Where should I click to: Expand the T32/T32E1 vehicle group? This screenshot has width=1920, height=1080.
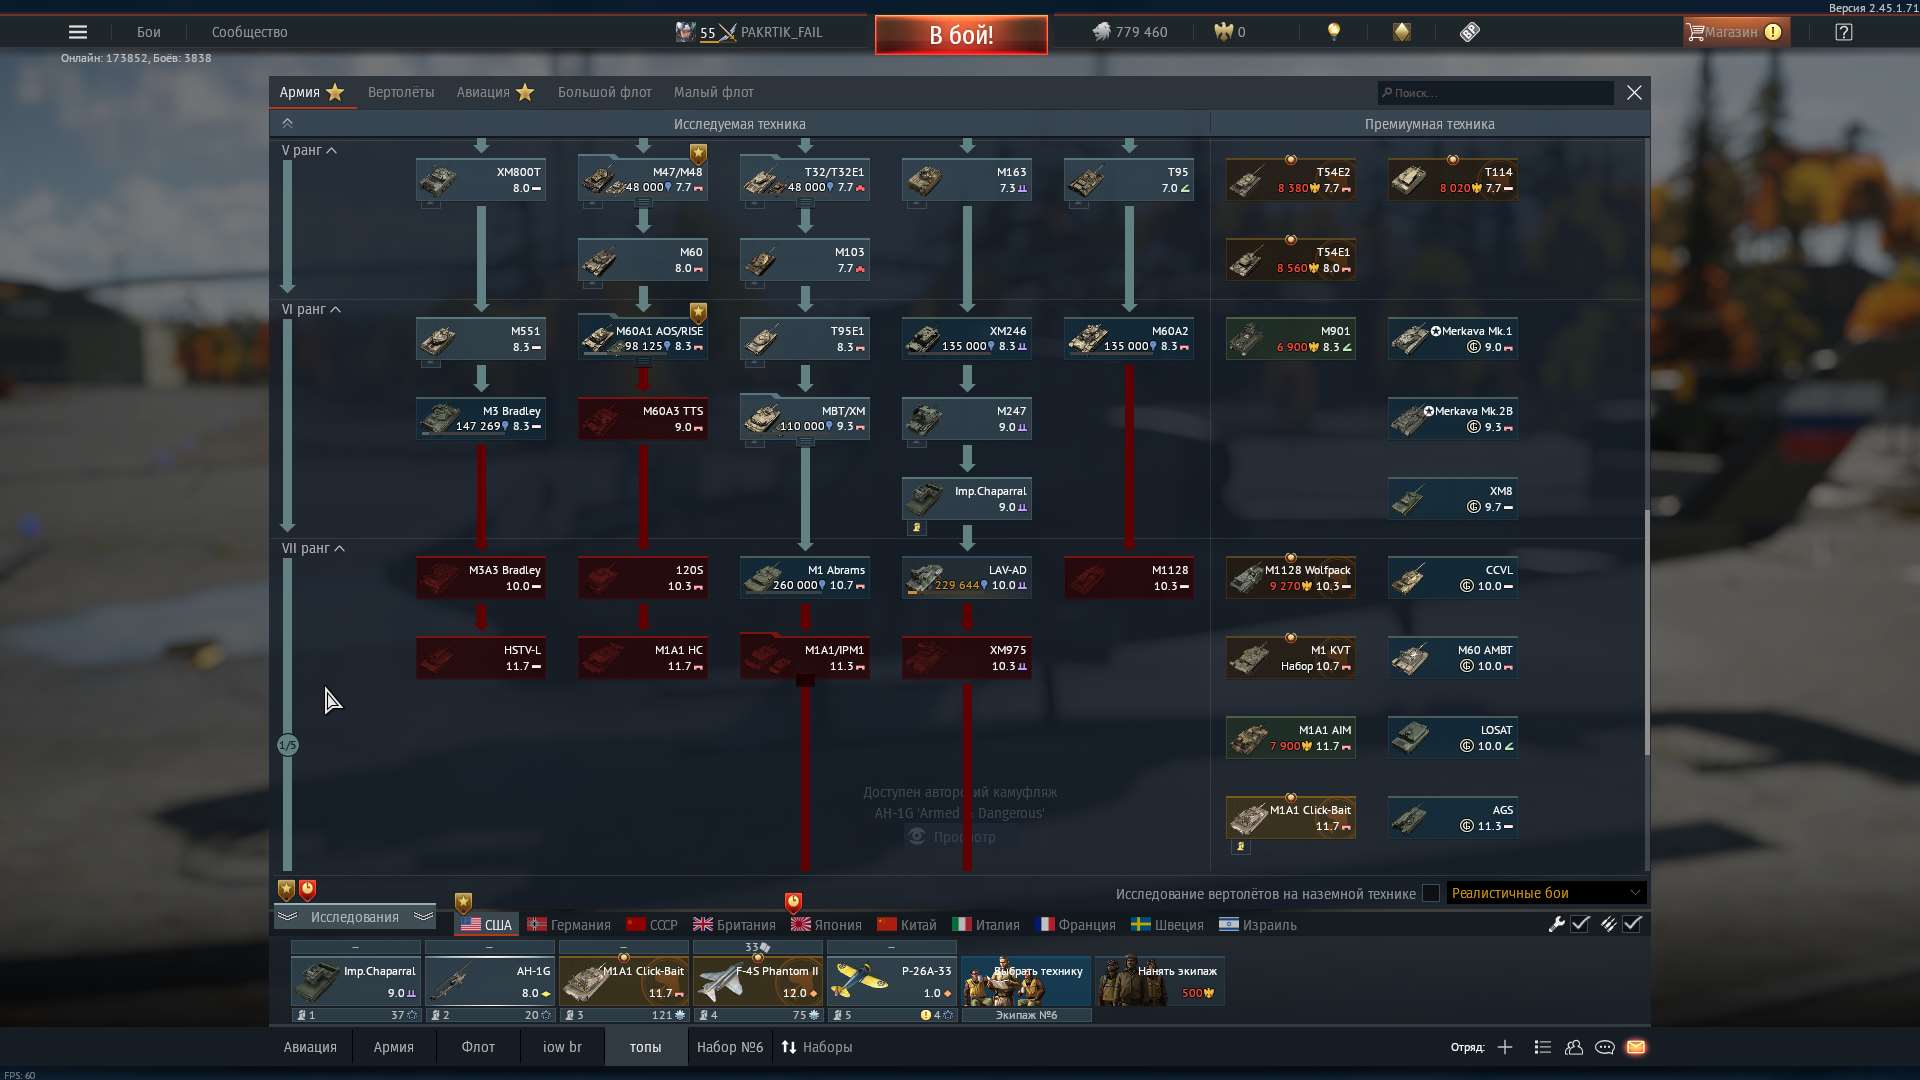pyautogui.click(x=805, y=180)
